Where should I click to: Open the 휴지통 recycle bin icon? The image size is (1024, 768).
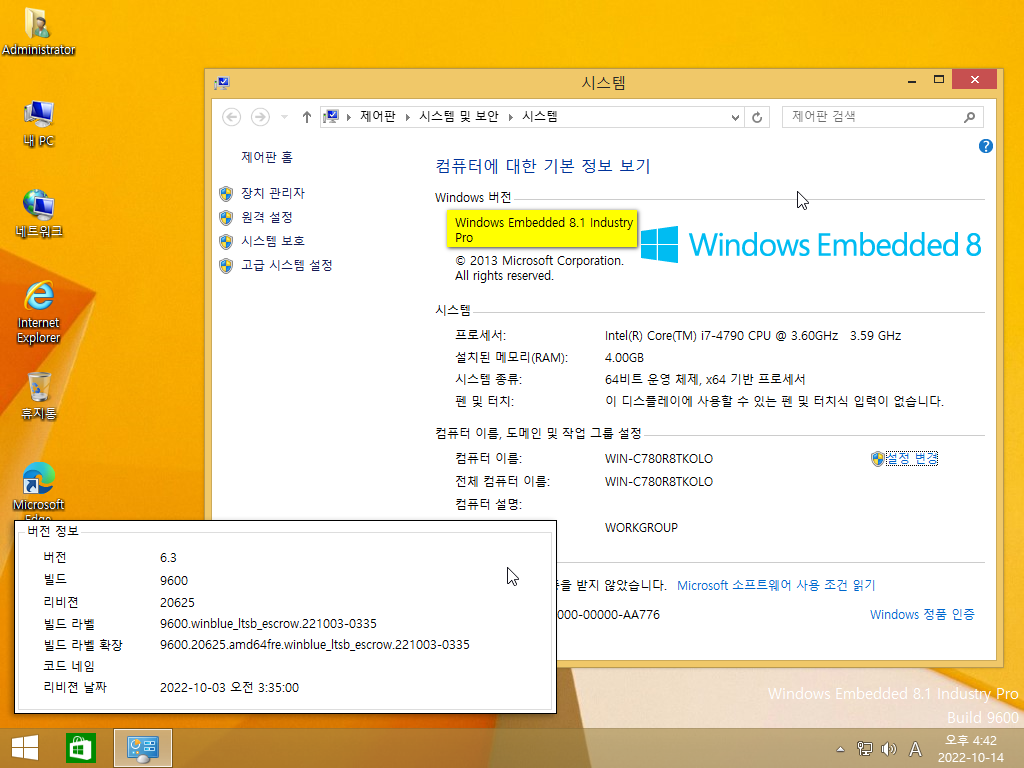point(39,395)
